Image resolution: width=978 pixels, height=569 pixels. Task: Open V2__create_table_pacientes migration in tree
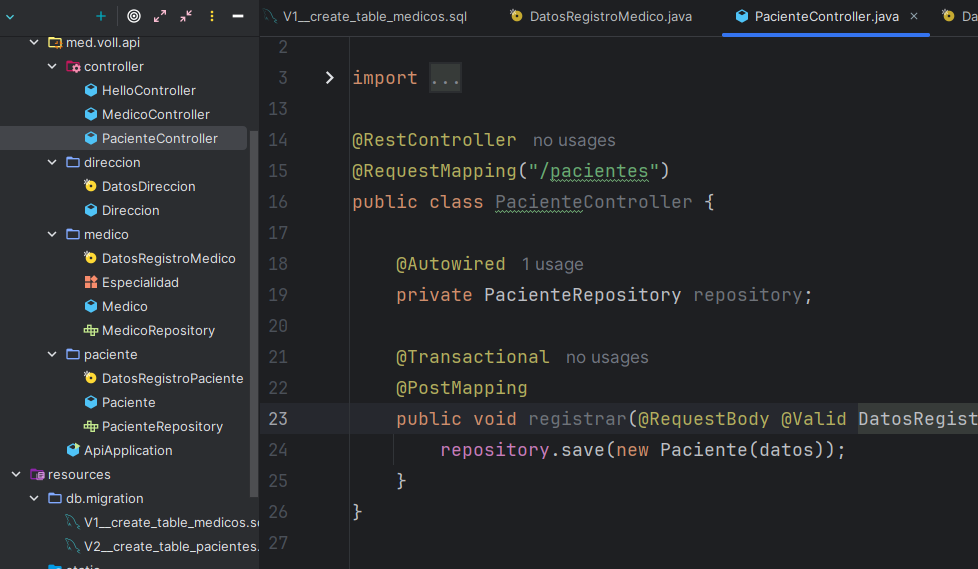click(x=171, y=547)
